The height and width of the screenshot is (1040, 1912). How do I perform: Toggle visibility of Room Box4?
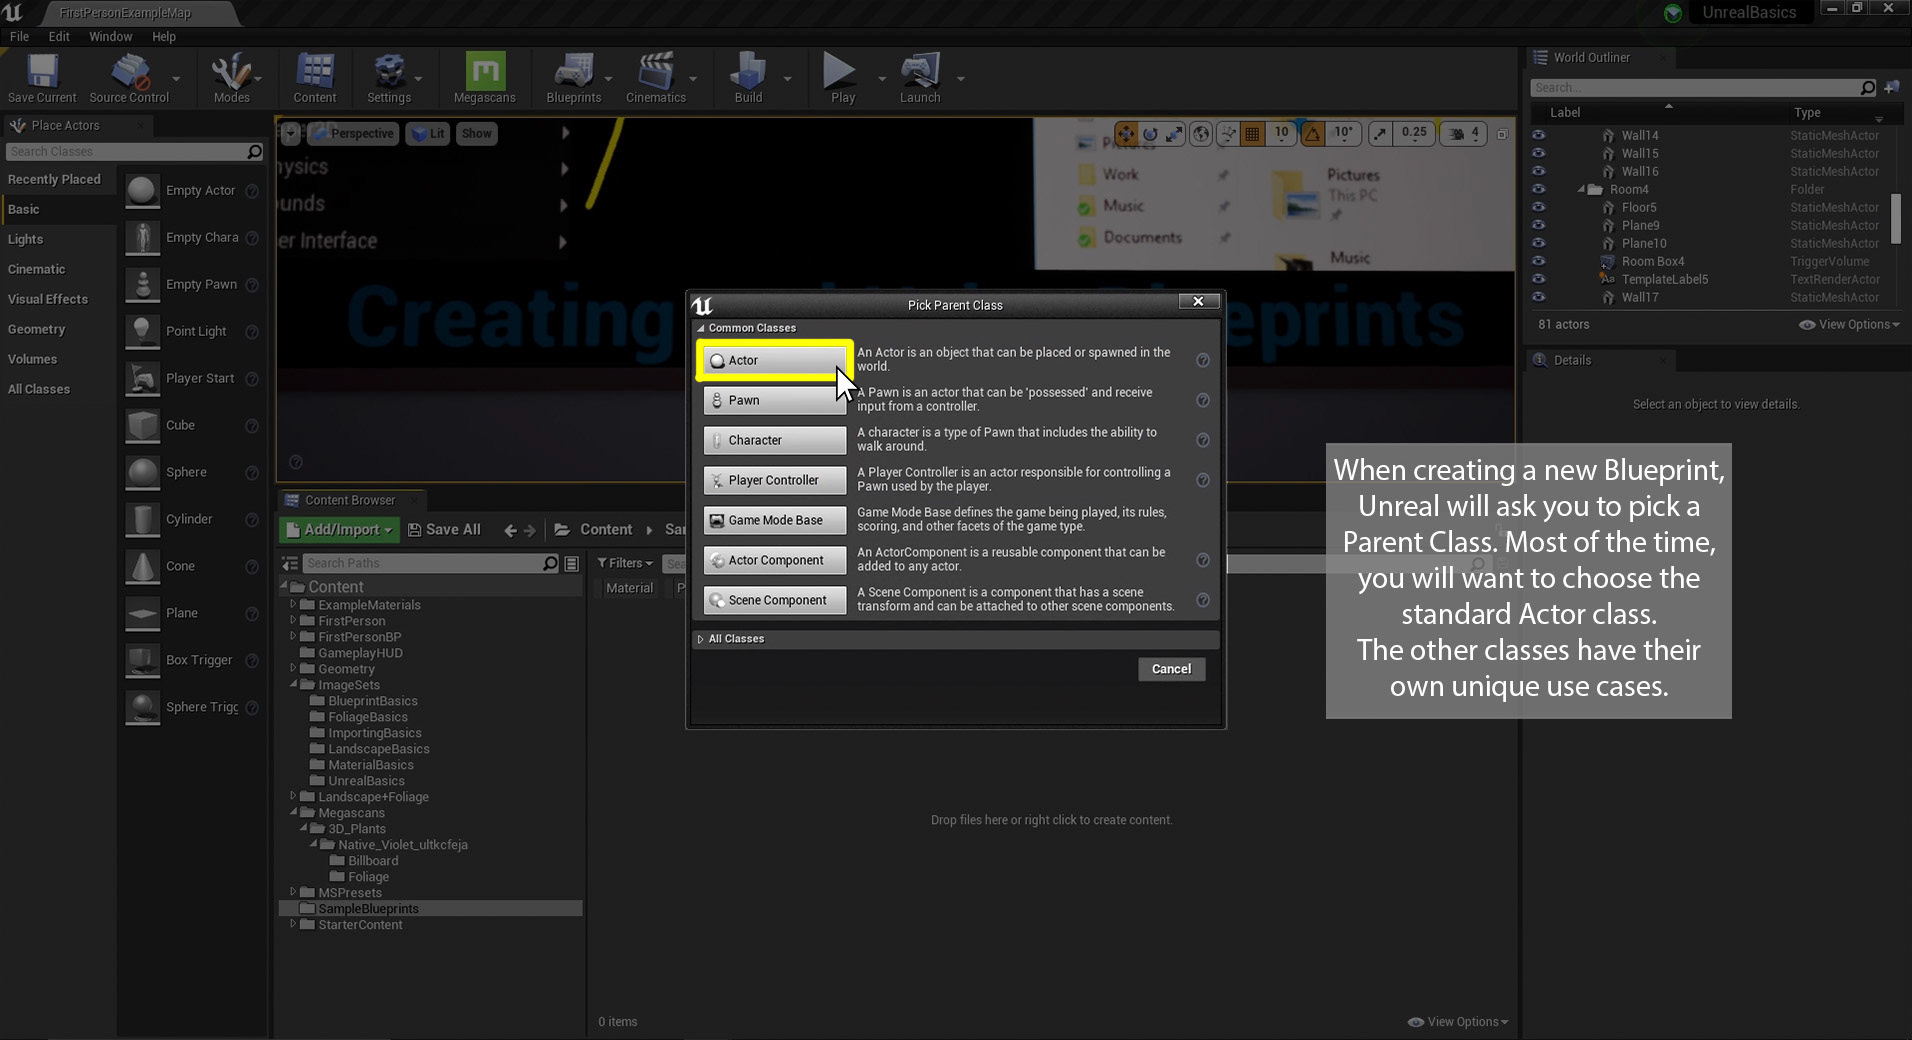[x=1538, y=261]
